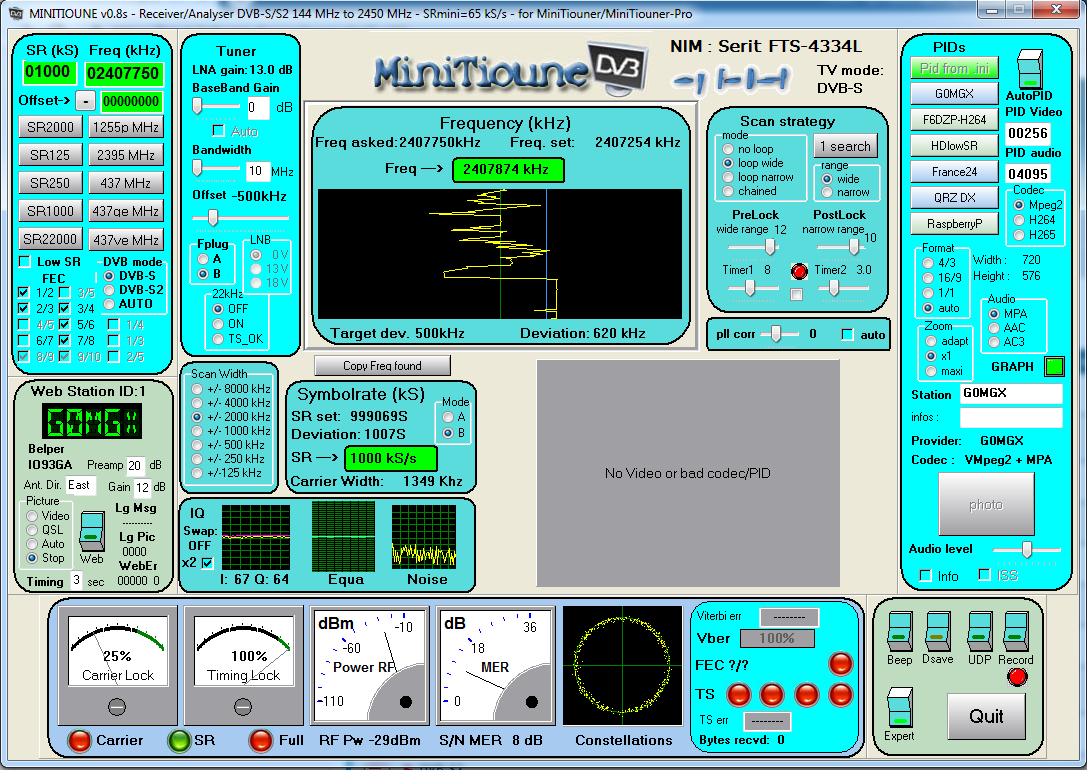Choose the 2395 MHz frequency preset
The height and width of the screenshot is (770, 1087).
tap(125, 155)
